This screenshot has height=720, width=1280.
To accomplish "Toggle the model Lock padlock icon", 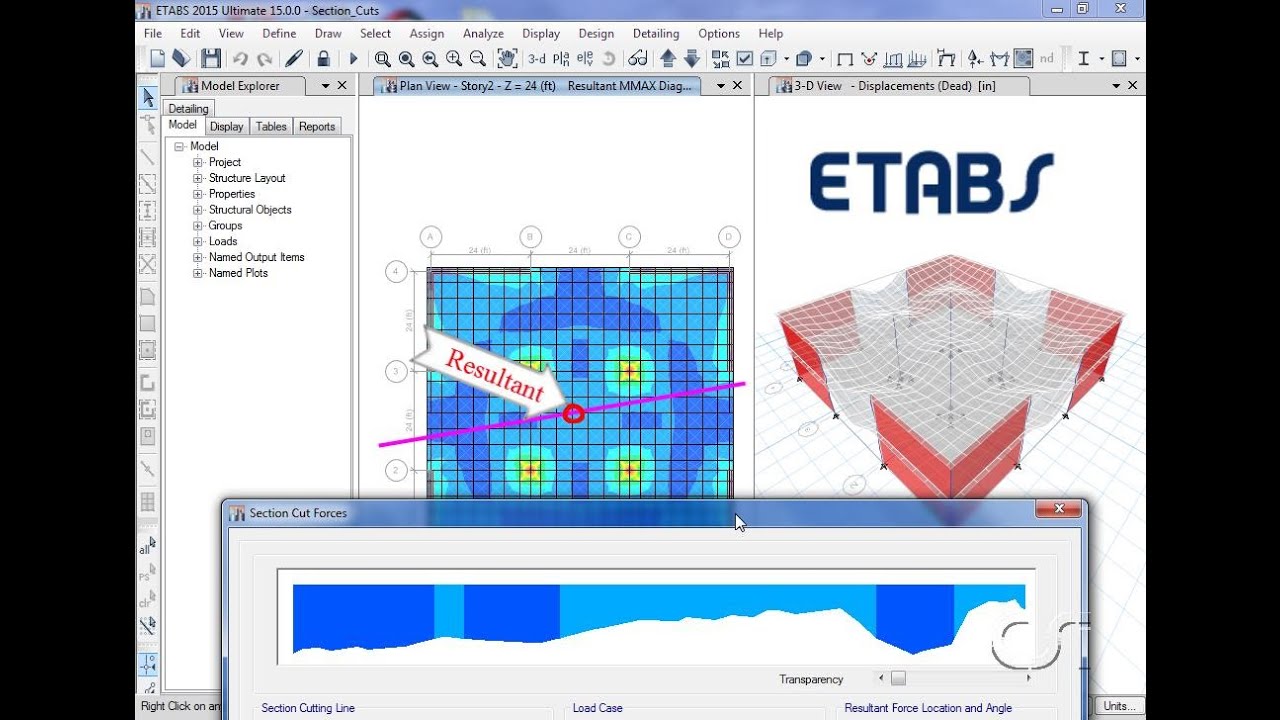I will (323, 59).
